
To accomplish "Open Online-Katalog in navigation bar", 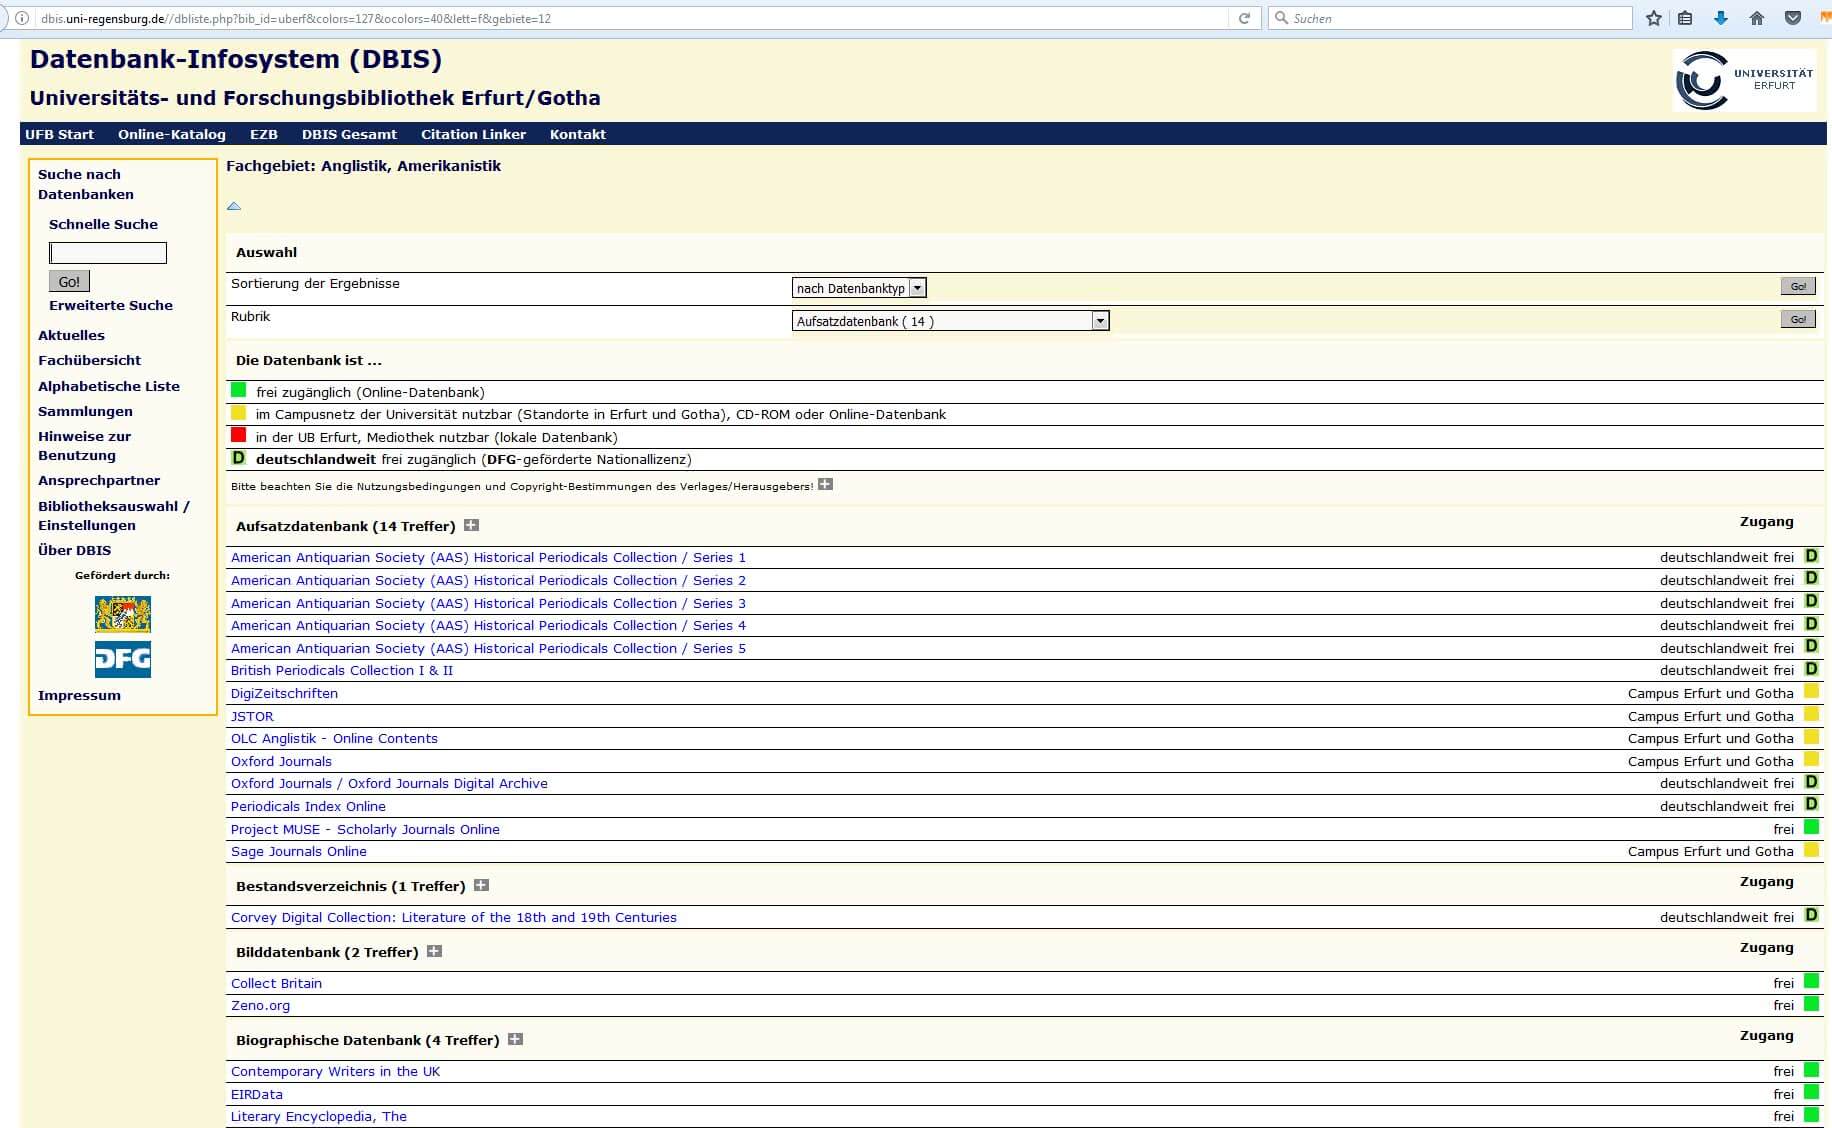I will tap(172, 134).
